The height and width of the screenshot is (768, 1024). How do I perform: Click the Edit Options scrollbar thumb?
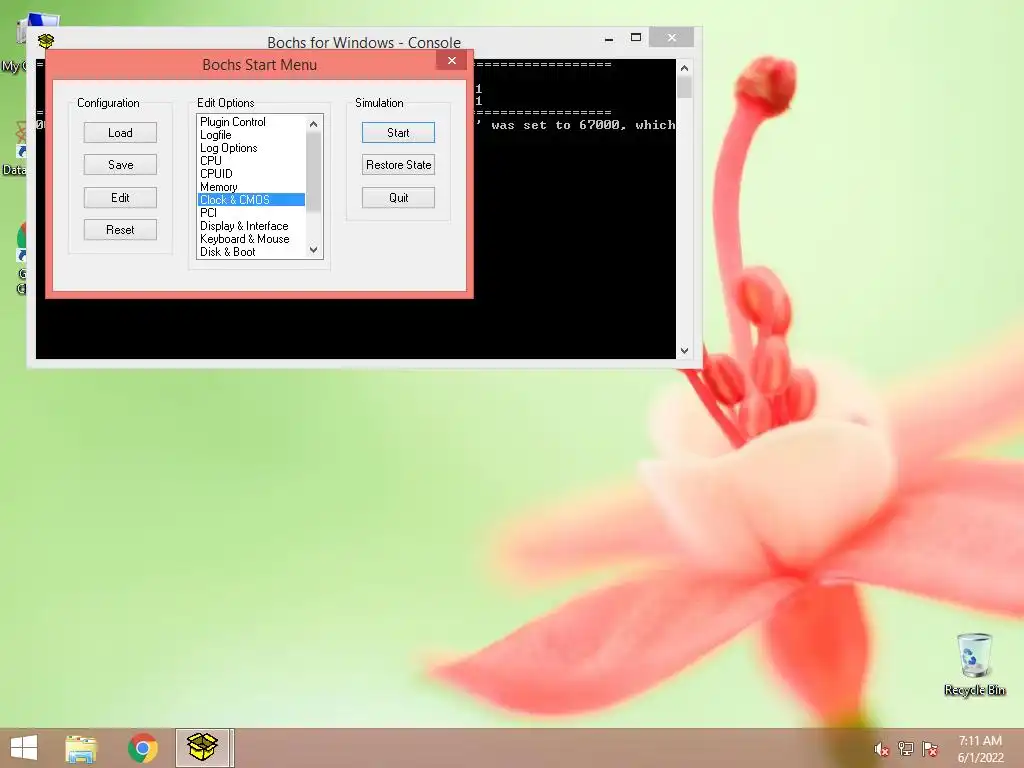[313, 172]
